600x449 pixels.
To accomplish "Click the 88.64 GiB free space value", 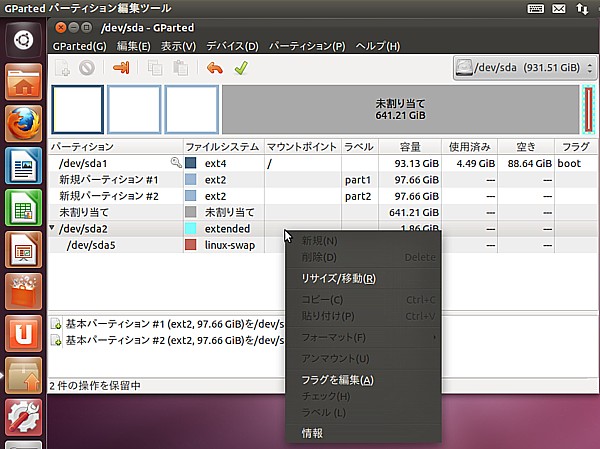I will tap(530, 163).
